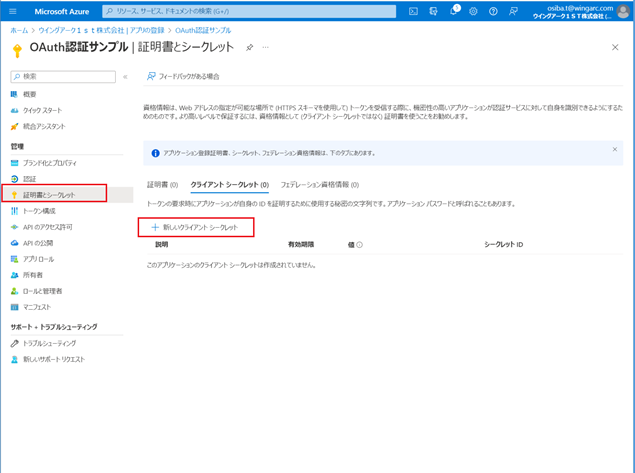This screenshot has width=635, height=473.
Task: Open the Directories and subscriptions filter icon
Action: tap(433, 11)
